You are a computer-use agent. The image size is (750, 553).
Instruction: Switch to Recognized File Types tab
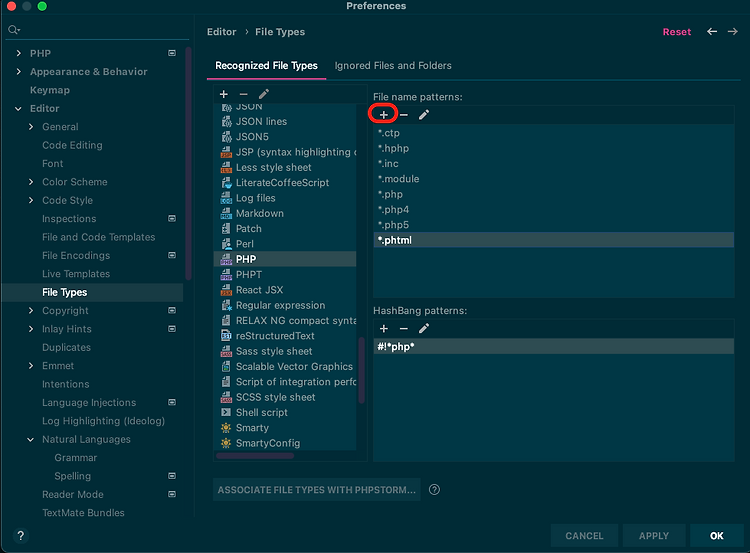pyautogui.click(x=266, y=66)
